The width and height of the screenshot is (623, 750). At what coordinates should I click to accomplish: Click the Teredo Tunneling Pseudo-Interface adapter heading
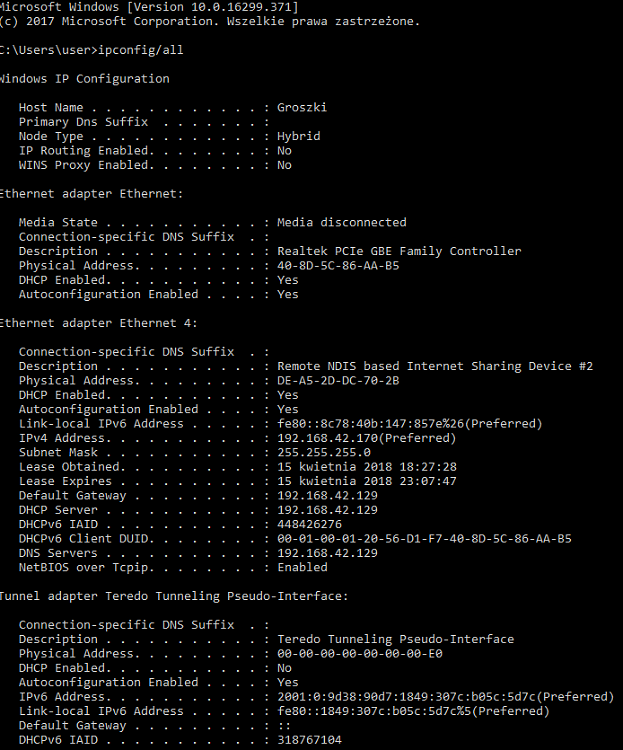click(174, 596)
